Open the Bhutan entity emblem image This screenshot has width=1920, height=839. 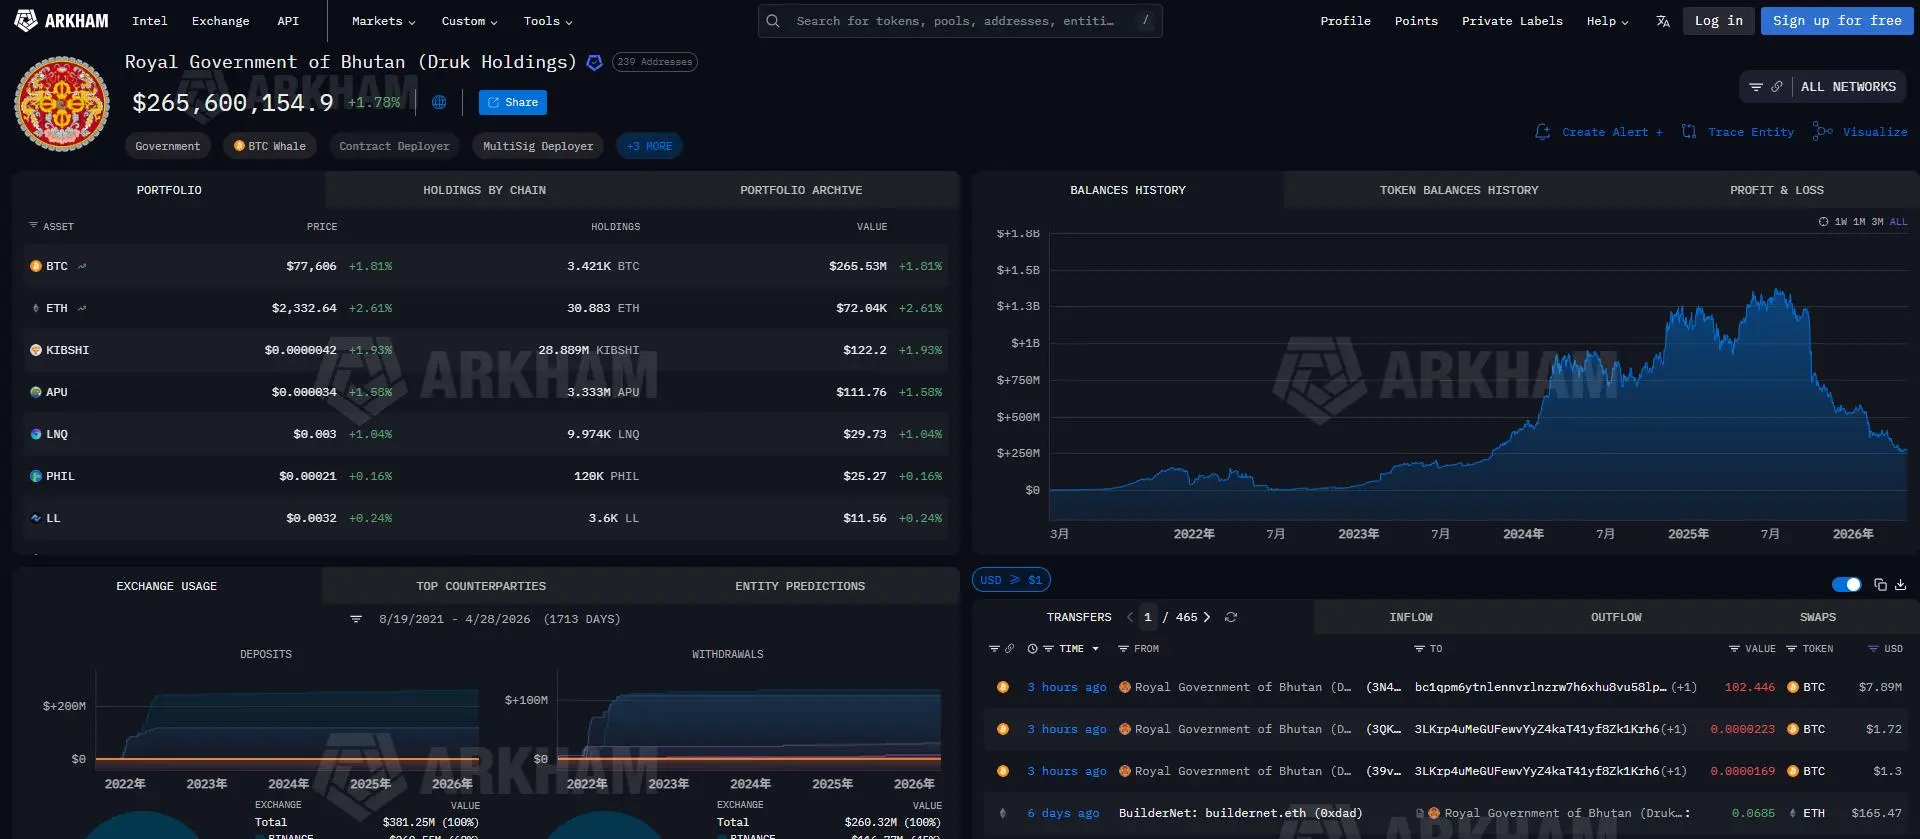pyautogui.click(x=62, y=104)
